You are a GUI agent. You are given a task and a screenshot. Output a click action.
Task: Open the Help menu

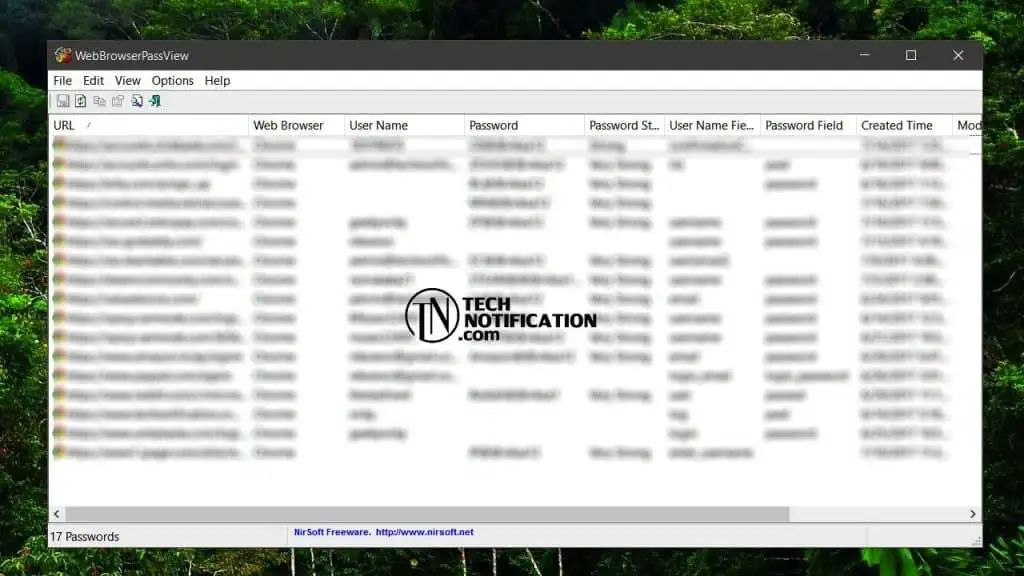(217, 80)
